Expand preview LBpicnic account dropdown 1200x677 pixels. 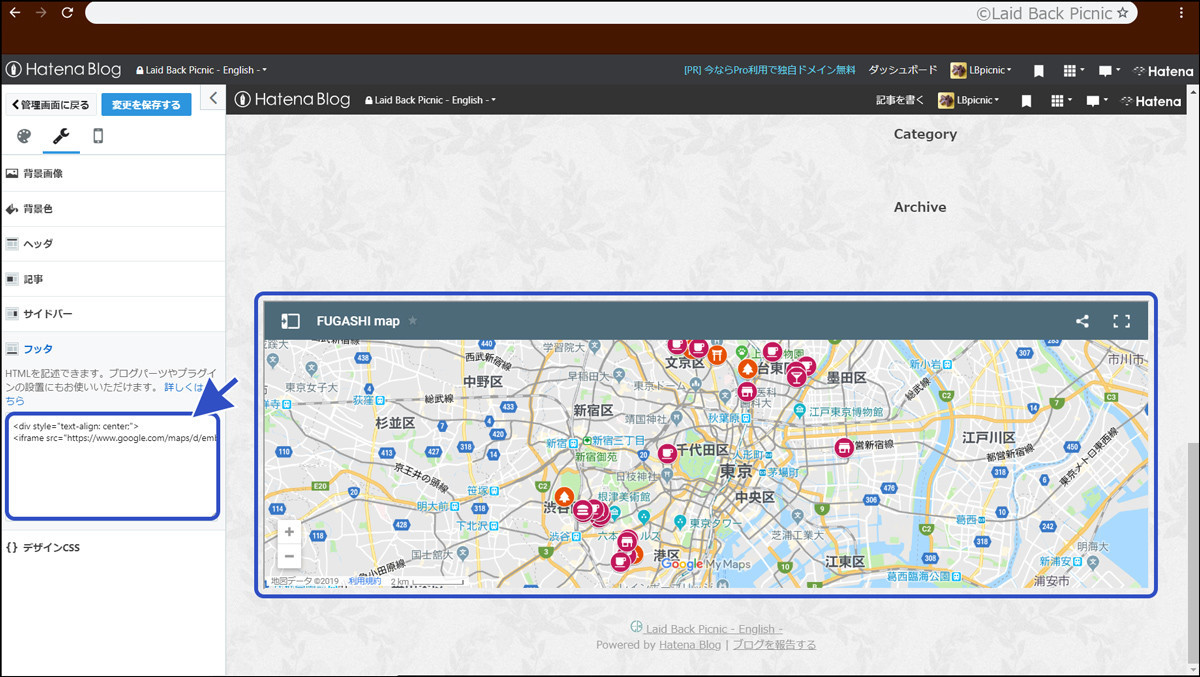pyautogui.click(x=968, y=100)
